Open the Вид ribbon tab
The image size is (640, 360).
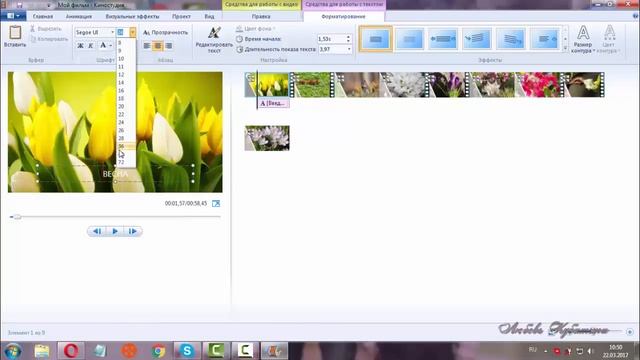point(209,16)
